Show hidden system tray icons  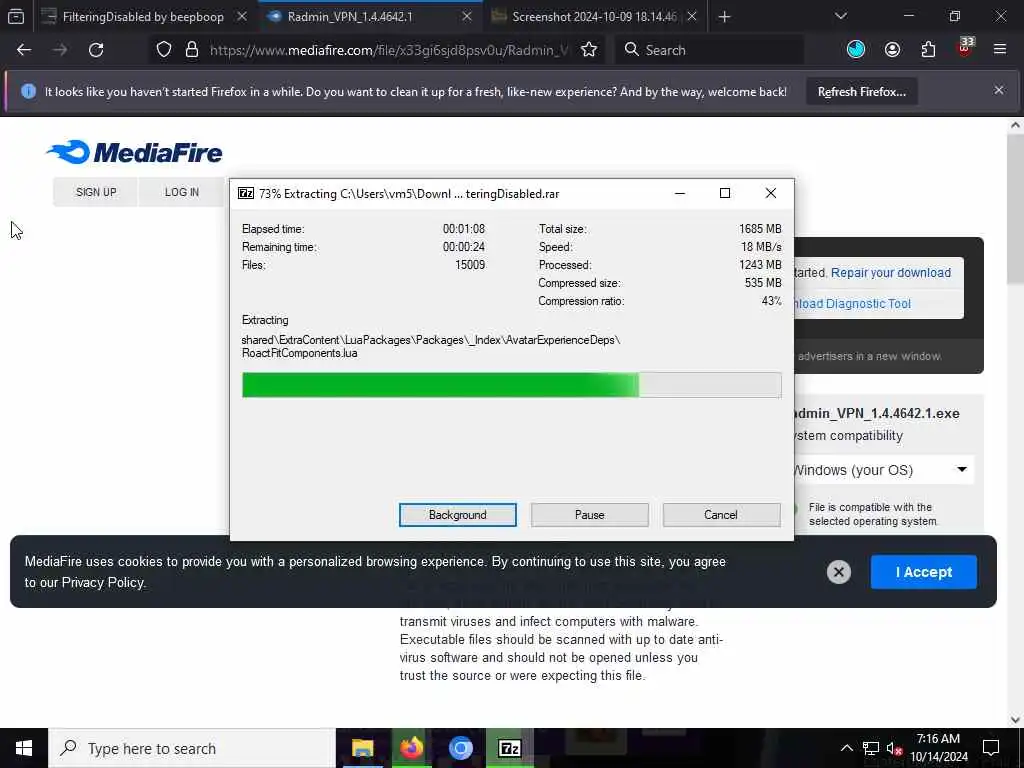(846, 748)
